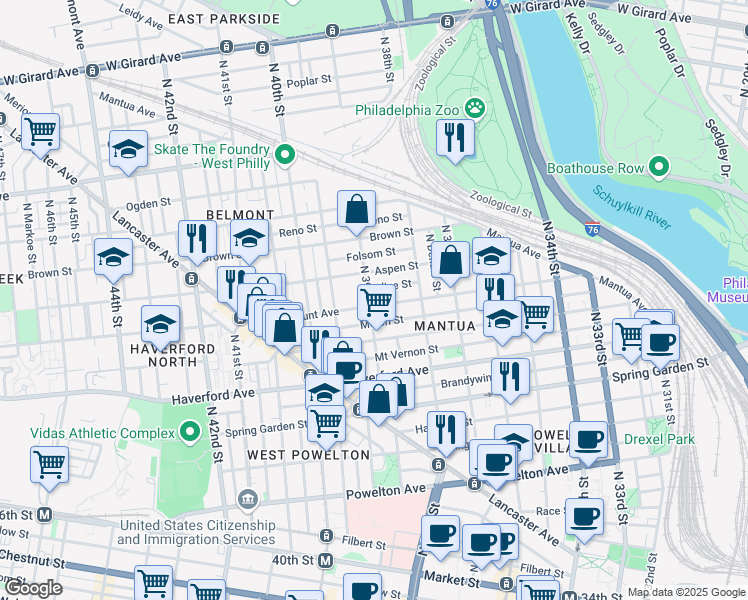This screenshot has width=748, height=600.
Task: Select the Poplar St street label
Action: tap(309, 81)
